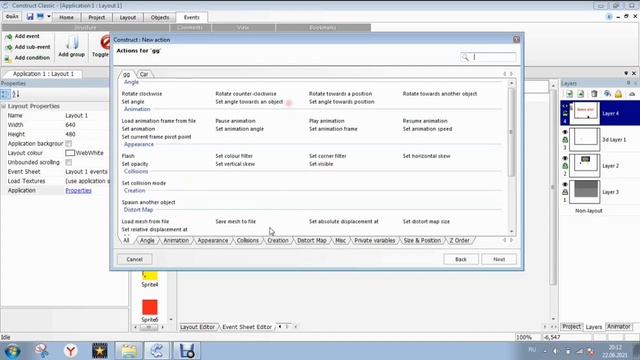Toggle Unbounded scrolling checkbox

[69, 162]
